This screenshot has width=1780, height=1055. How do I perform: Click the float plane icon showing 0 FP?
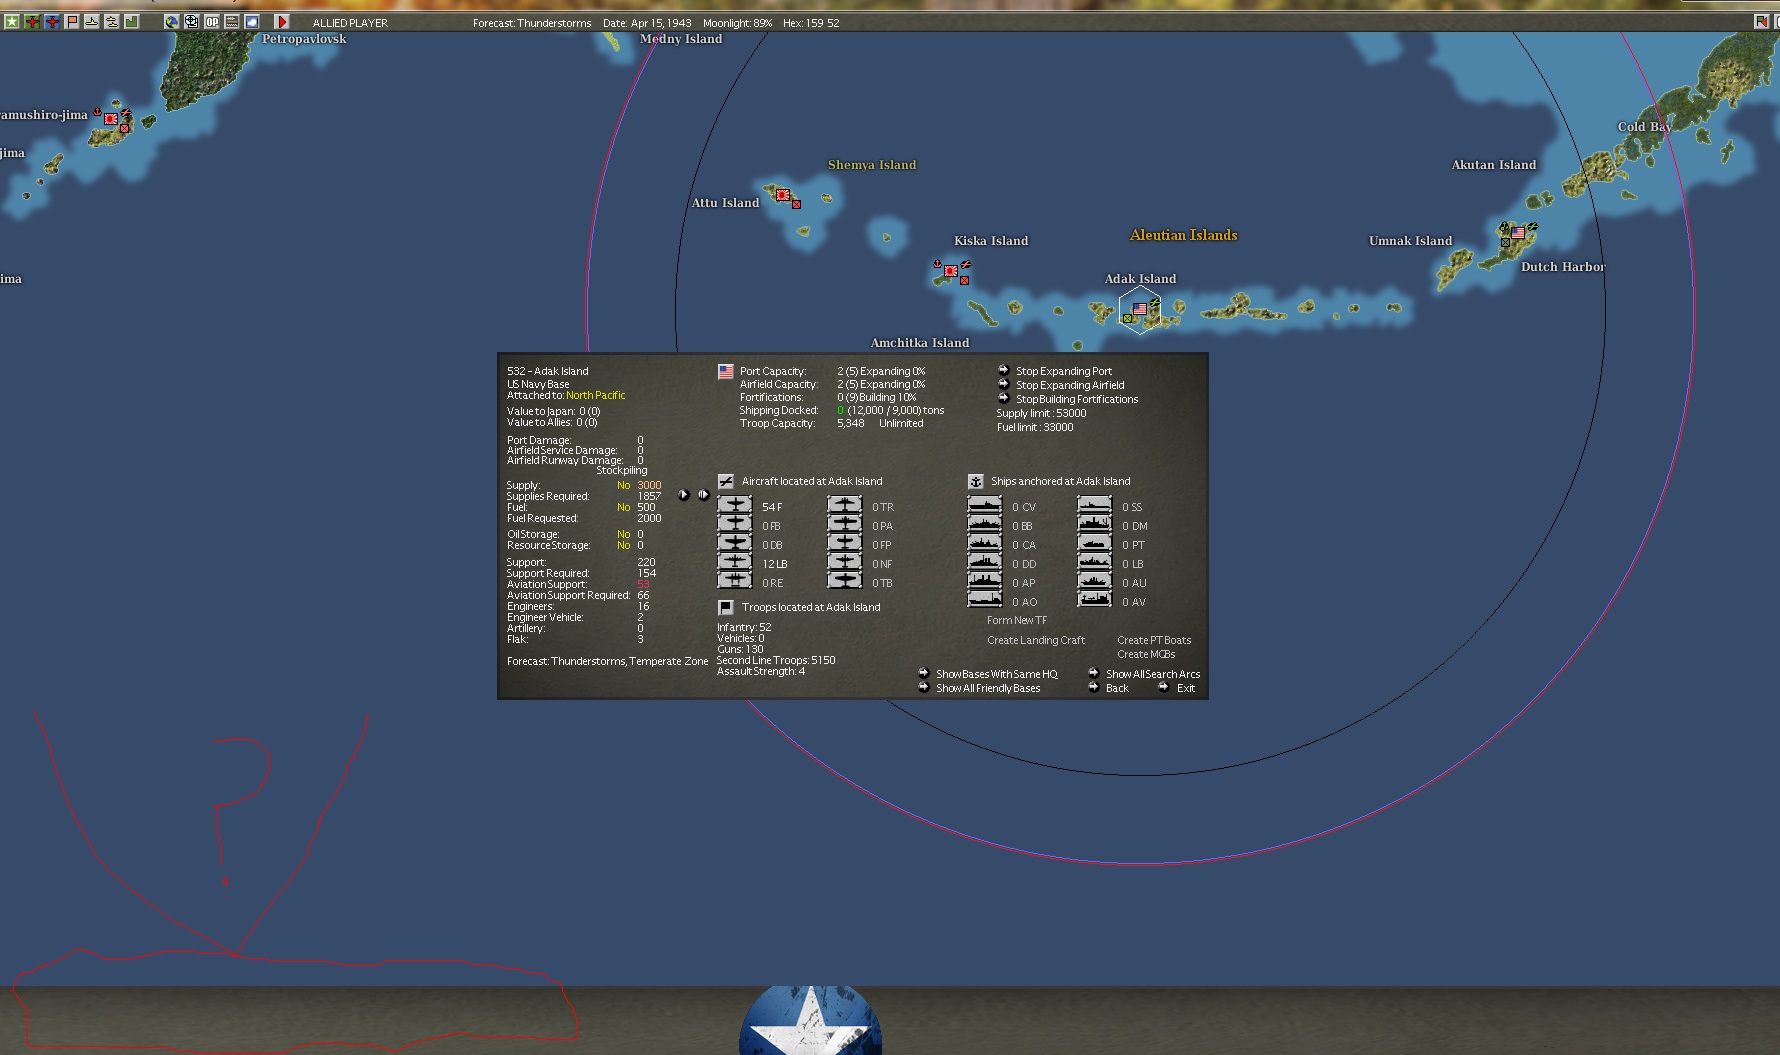pos(845,543)
